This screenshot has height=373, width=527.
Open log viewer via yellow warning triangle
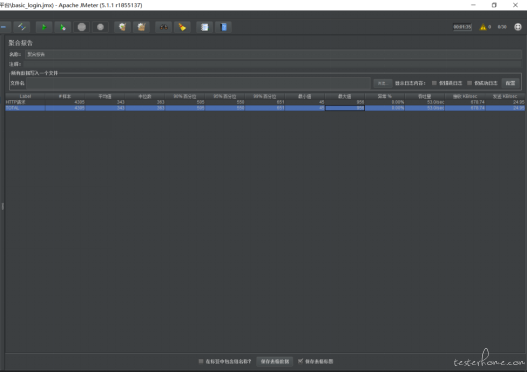(483, 27)
